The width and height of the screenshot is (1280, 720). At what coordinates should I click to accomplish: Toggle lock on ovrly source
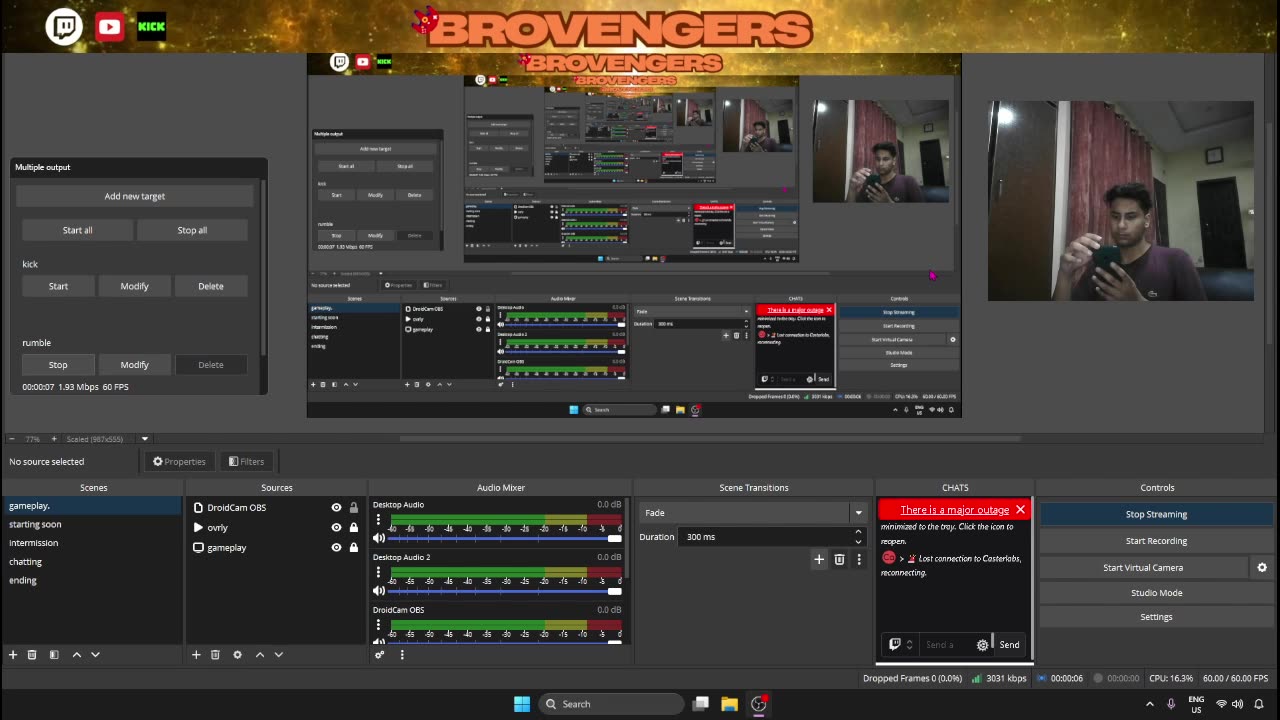pyautogui.click(x=354, y=528)
